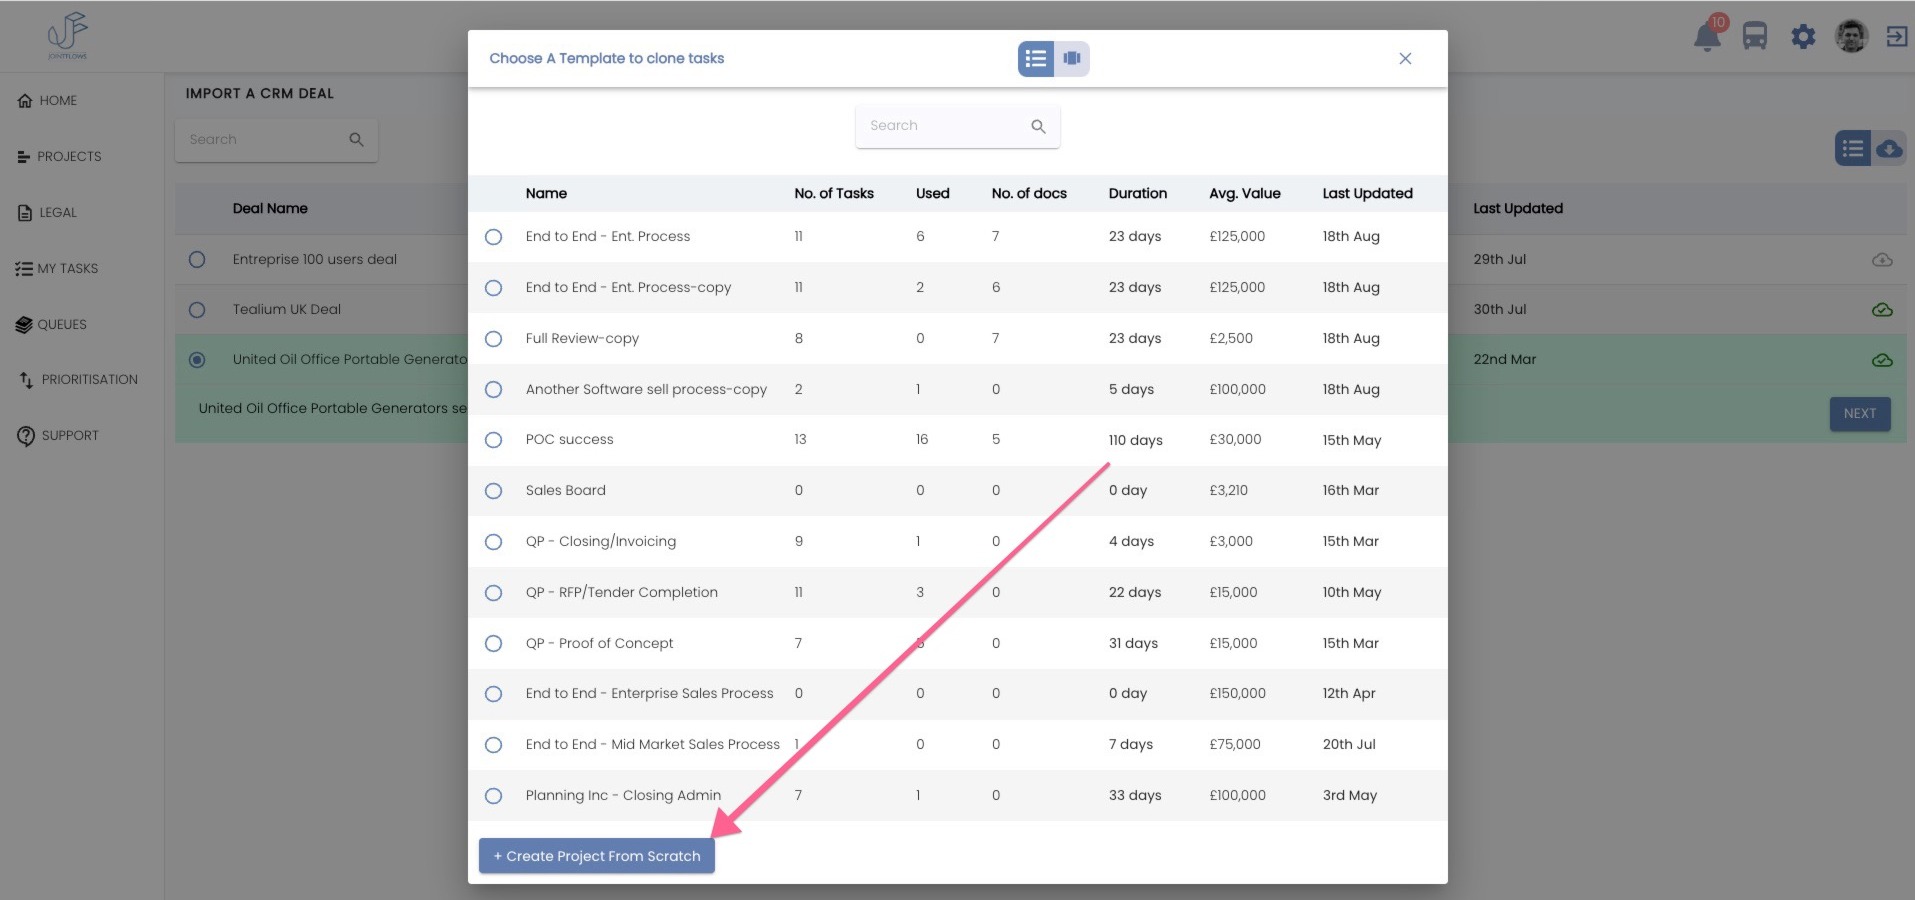Choose the QP - Proof of Concept template
The width and height of the screenshot is (1915, 900).
493,644
